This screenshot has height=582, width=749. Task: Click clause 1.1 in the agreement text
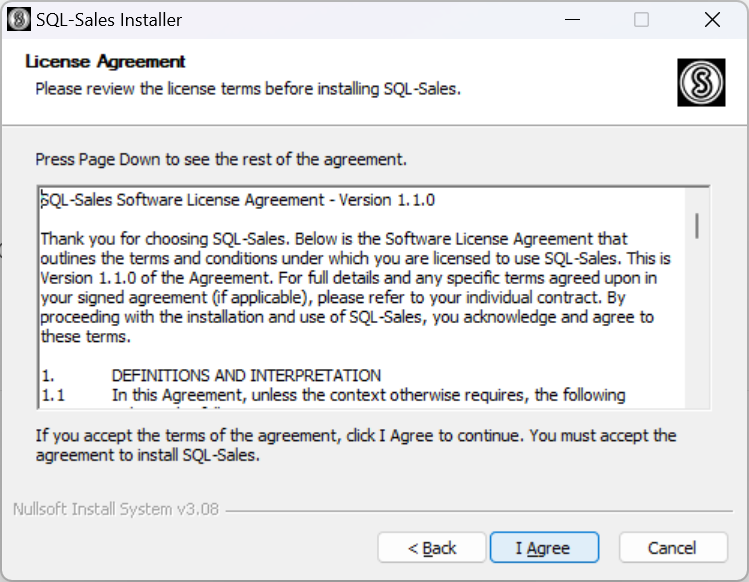(x=333, y=395)
